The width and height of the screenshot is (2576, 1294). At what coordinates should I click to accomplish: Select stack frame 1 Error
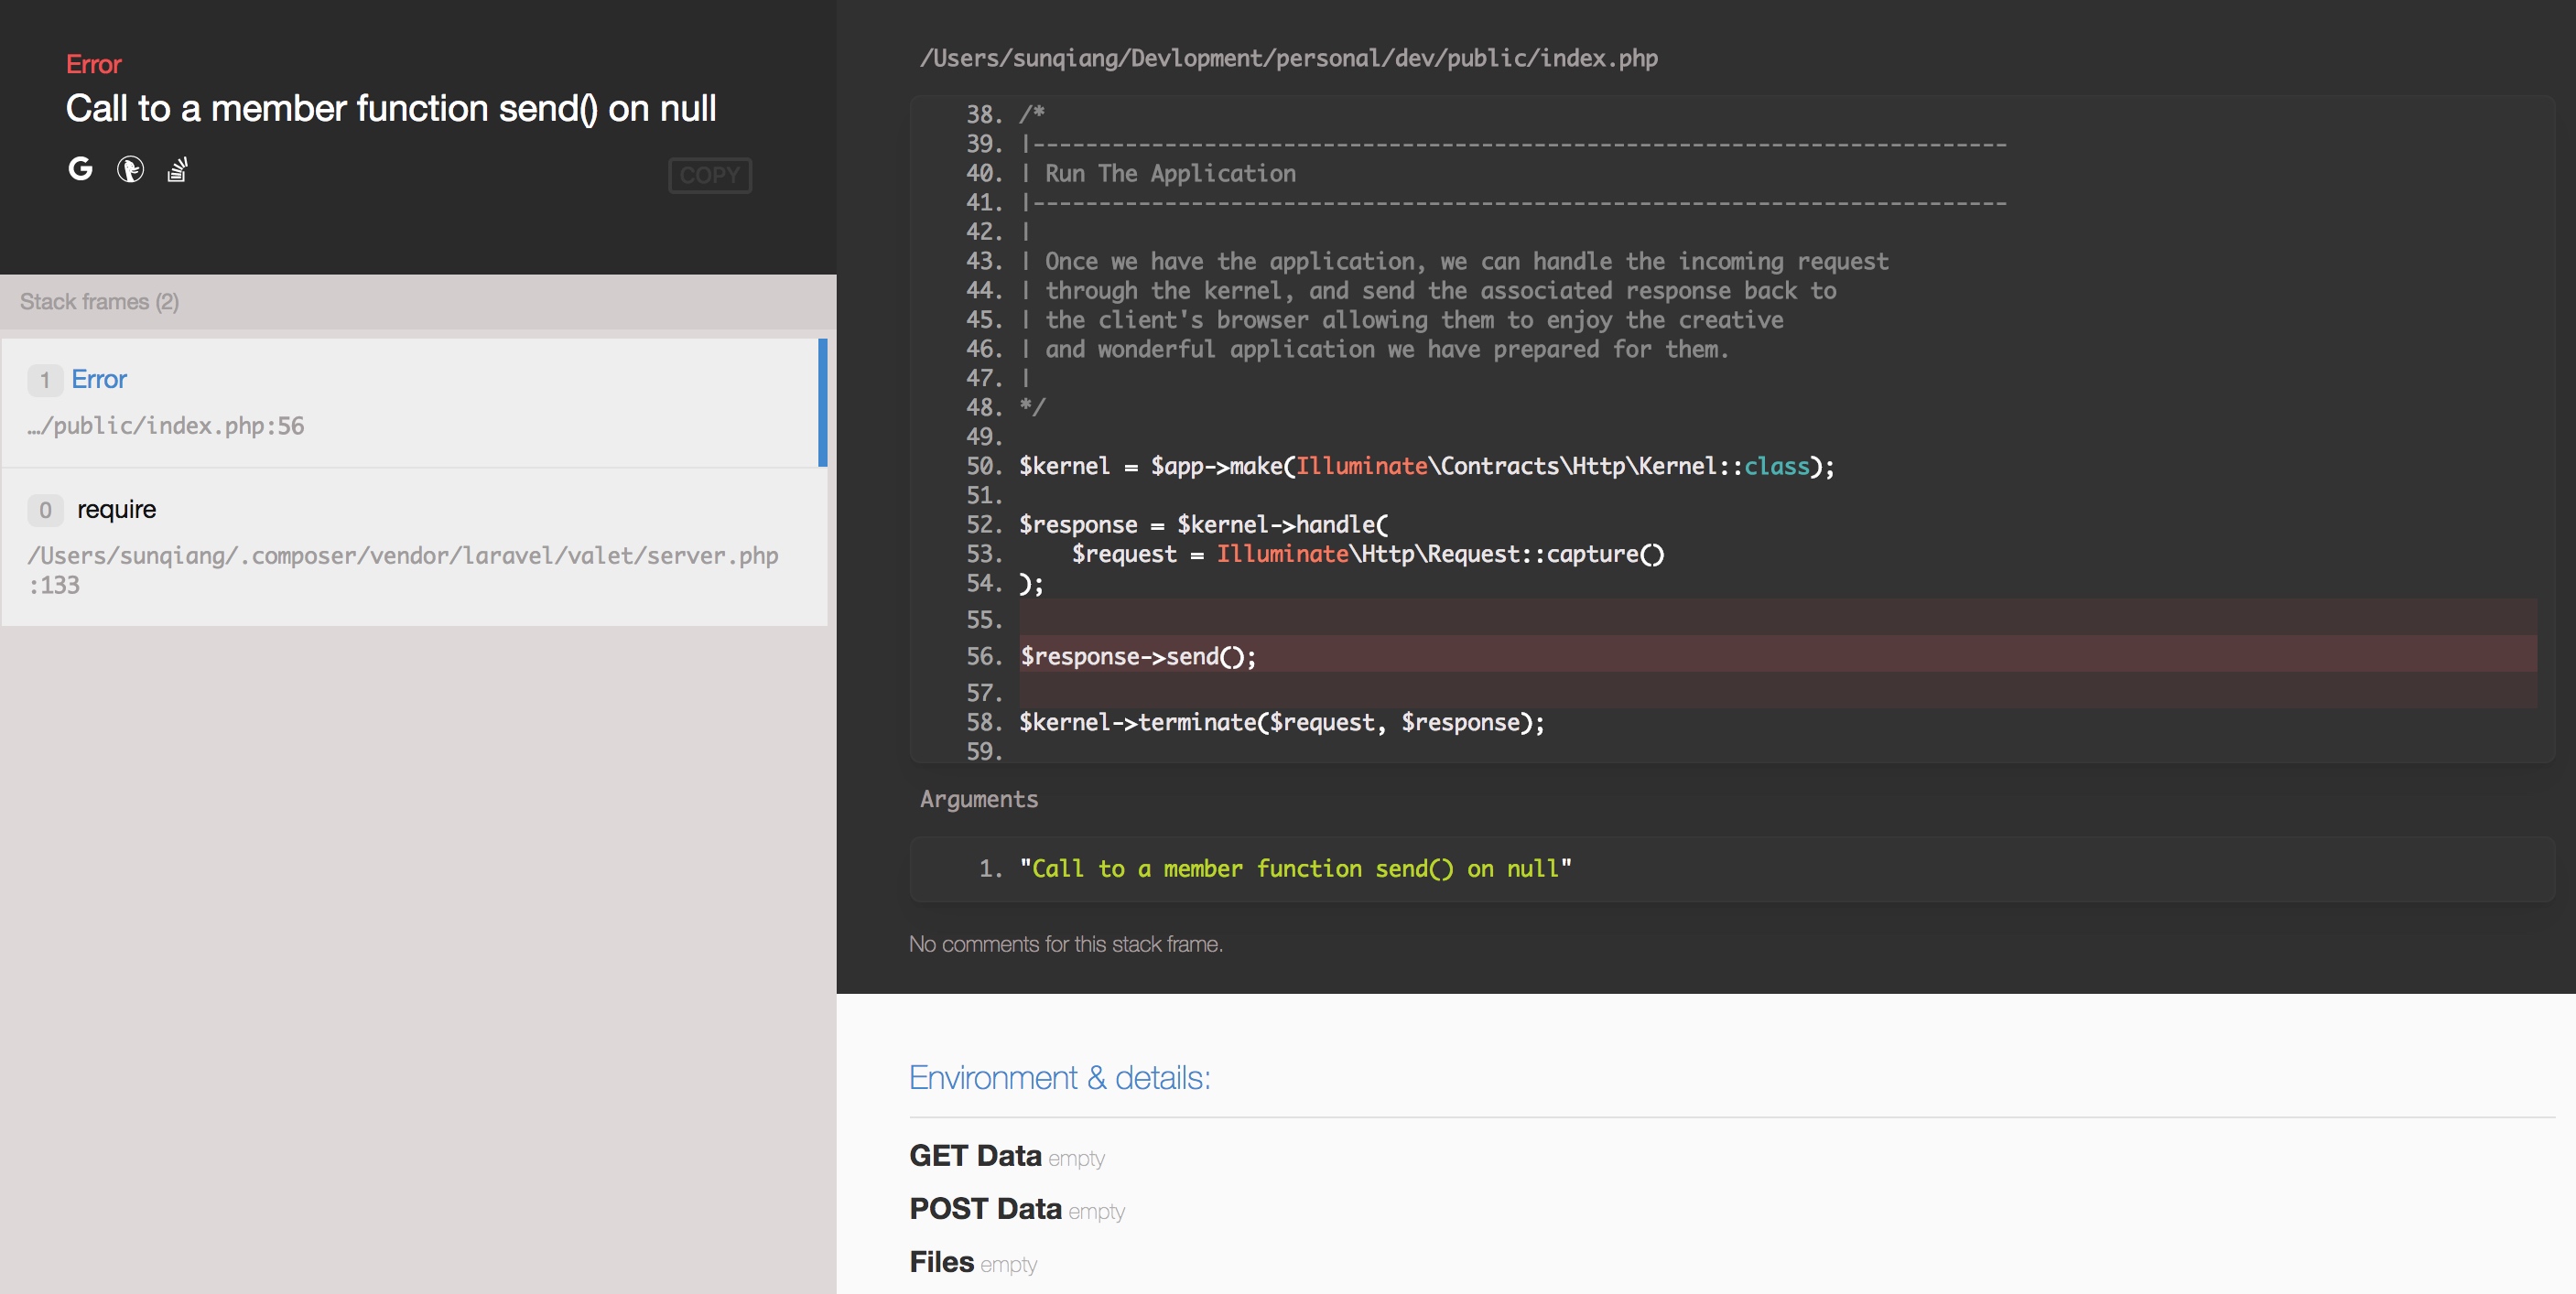(414, 402)
